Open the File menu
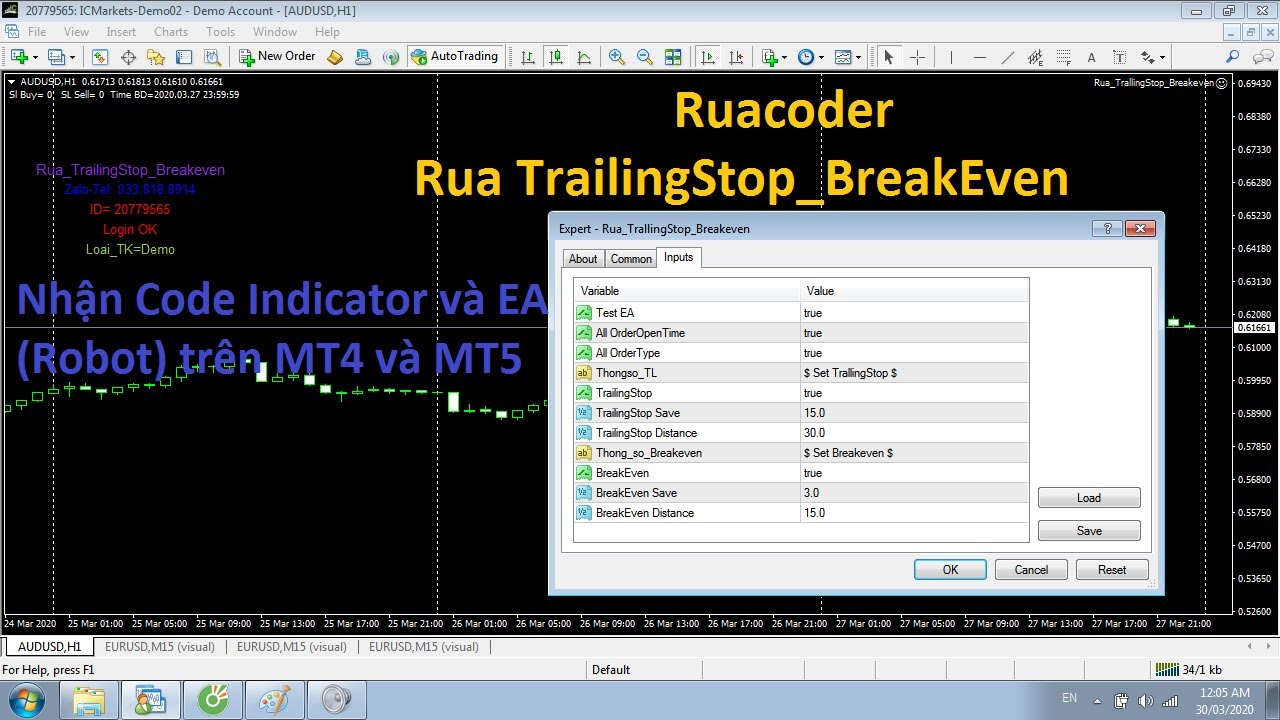This screenshot has width=1280, height=720. (37, 32)
